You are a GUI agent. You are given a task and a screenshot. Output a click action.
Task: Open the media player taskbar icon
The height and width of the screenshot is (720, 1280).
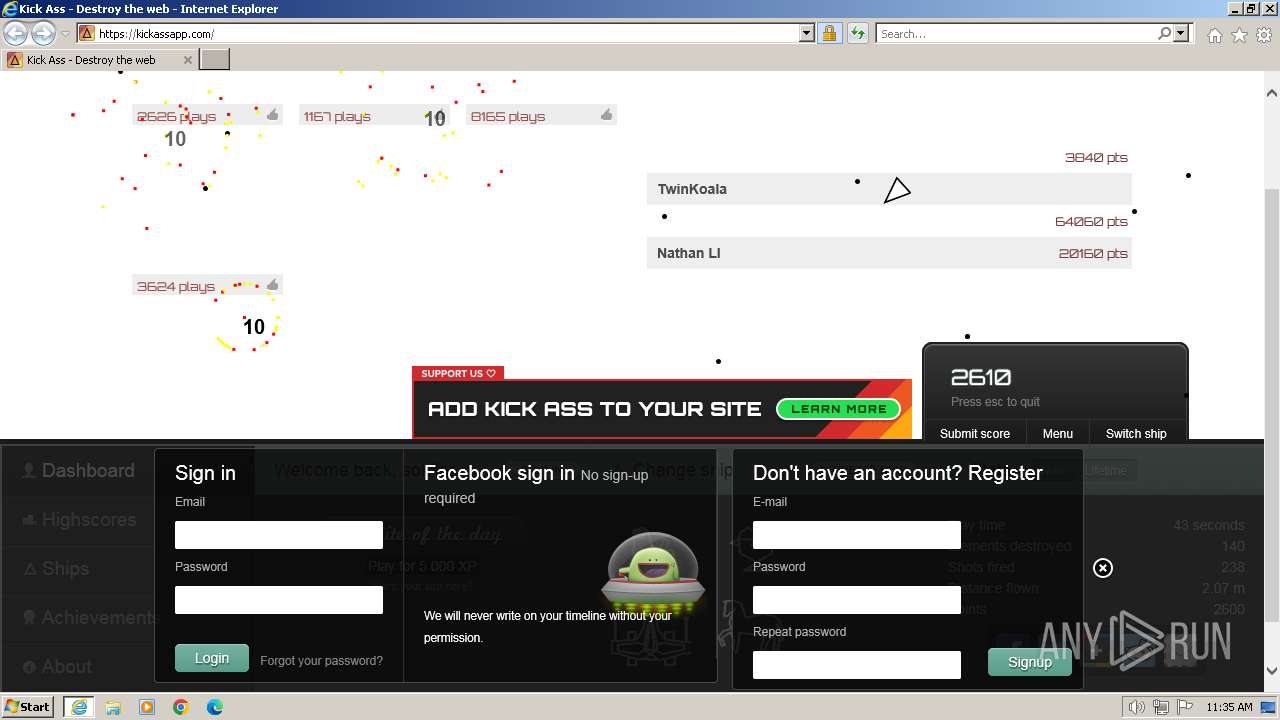pos(147,707)
